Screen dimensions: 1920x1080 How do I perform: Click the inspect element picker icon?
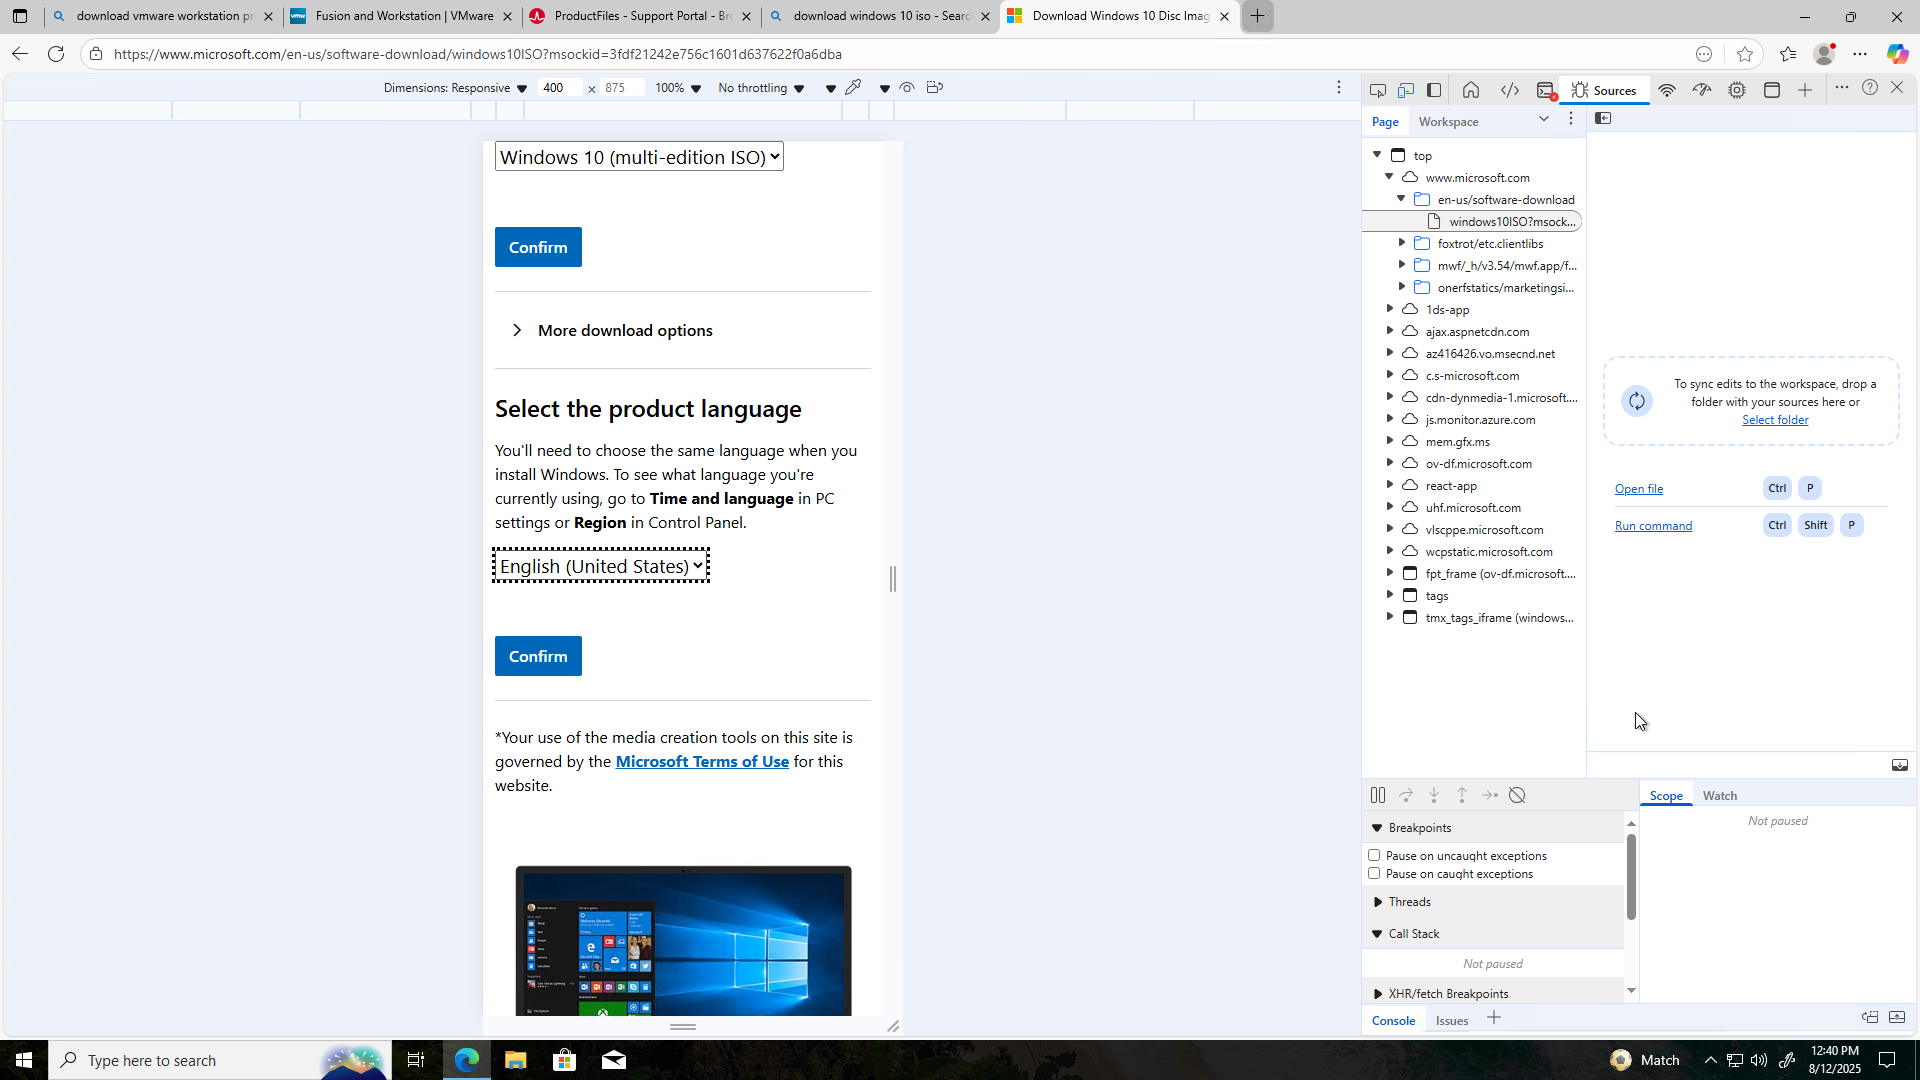pos(1377,90)
